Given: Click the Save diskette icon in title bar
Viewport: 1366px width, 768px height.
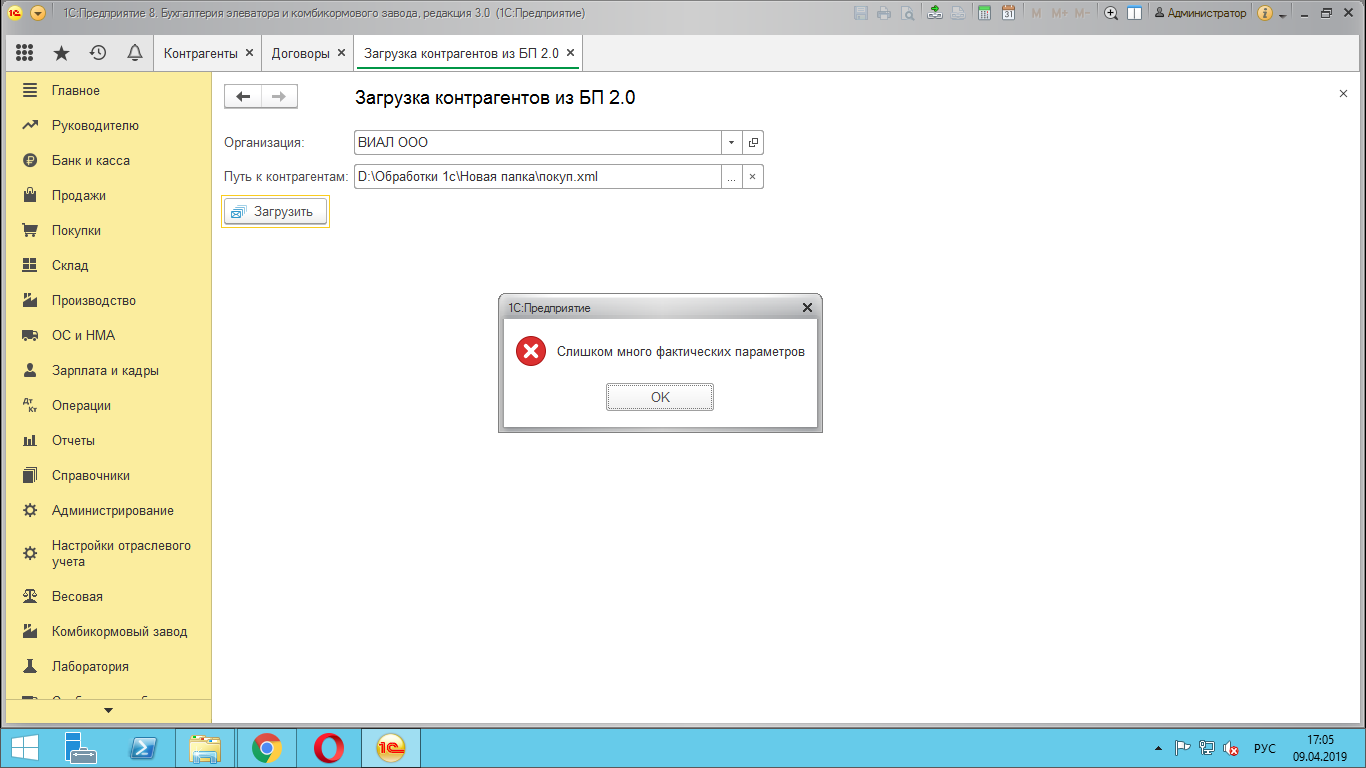Looking at the screenshot, I should [861, 13].
